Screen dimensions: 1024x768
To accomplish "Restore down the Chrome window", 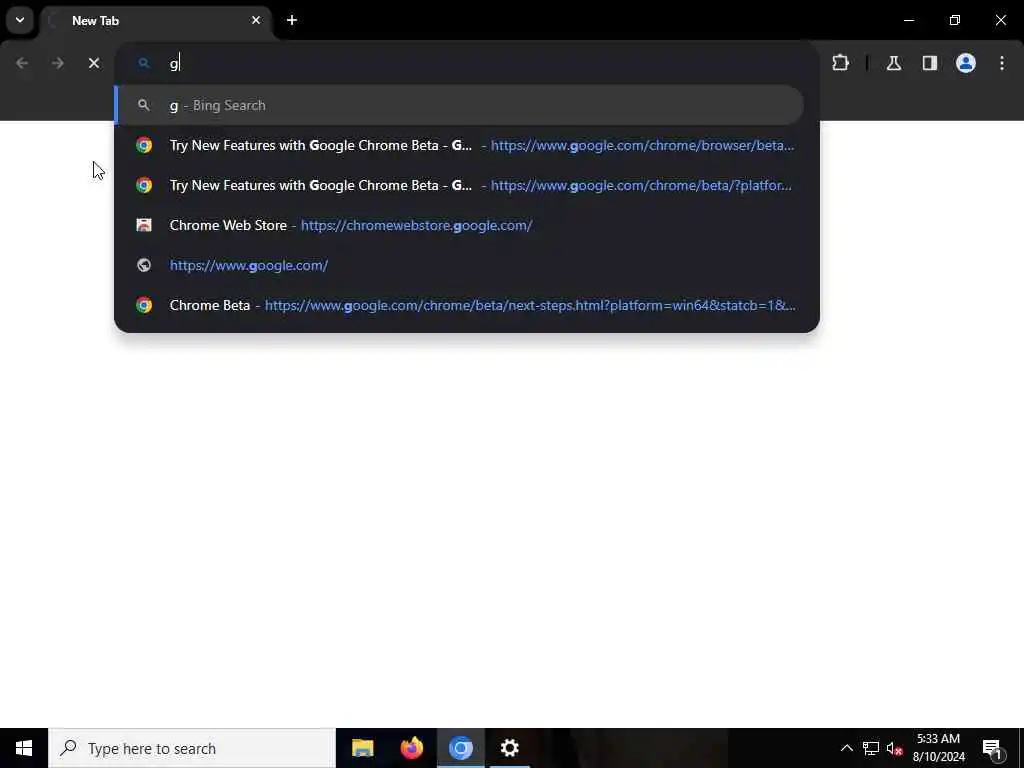I will click(x=955, y=20).
